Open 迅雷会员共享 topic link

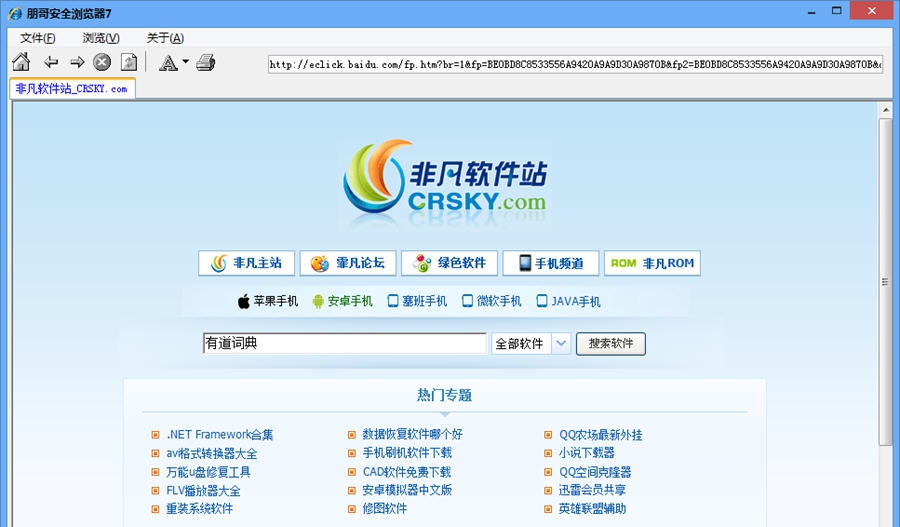592,490
